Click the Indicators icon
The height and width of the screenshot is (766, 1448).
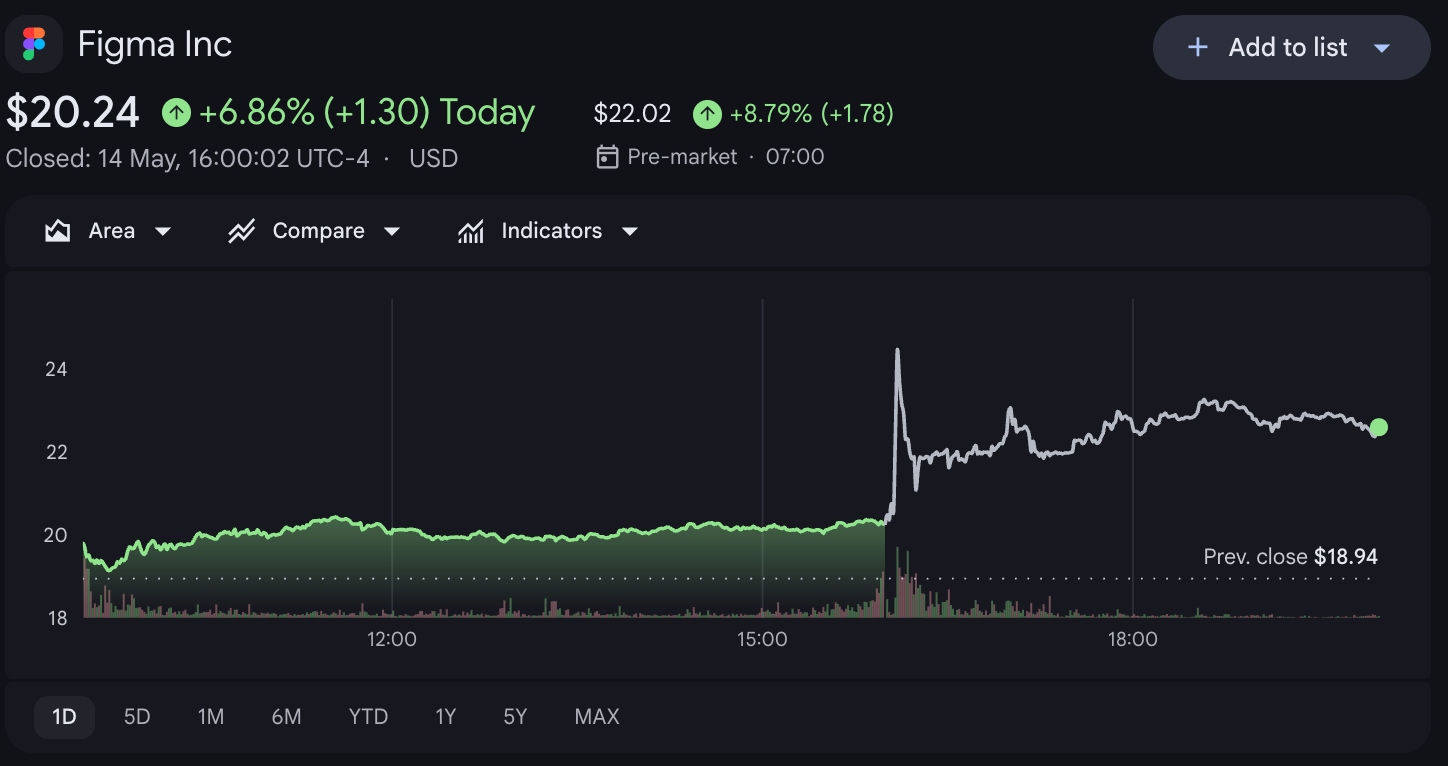470,231
